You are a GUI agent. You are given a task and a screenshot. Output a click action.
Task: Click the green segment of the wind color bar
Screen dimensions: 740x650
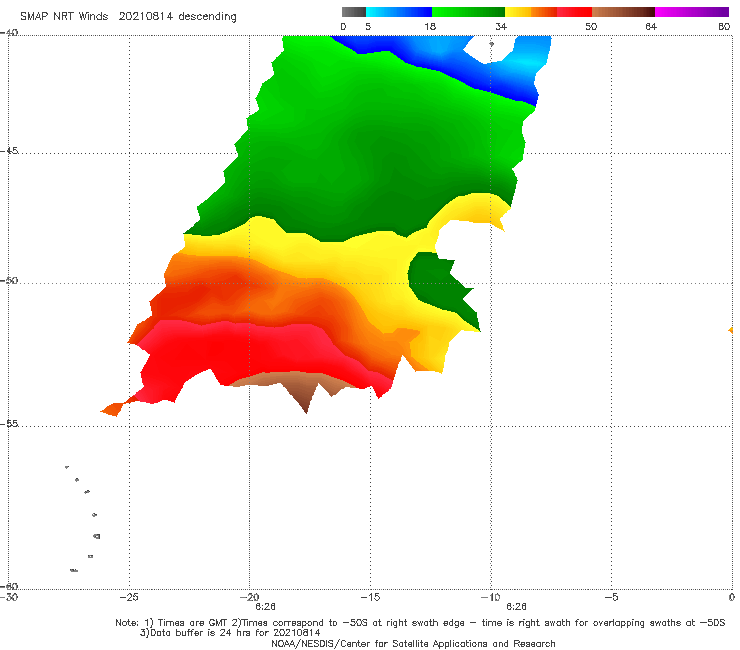pos(468,12)
